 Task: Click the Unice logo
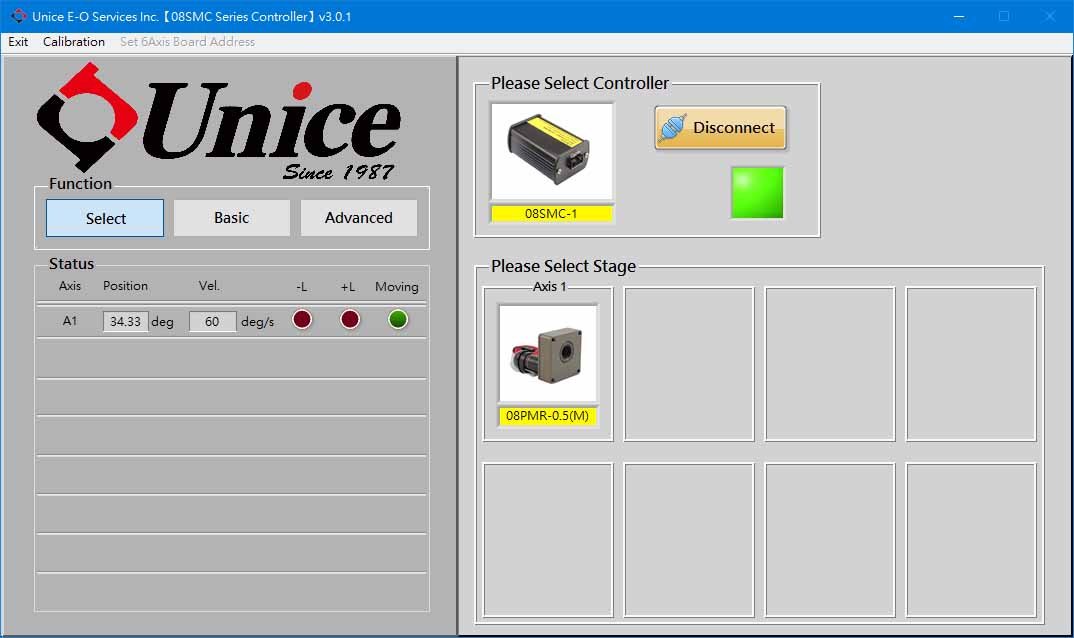point(218,120)
